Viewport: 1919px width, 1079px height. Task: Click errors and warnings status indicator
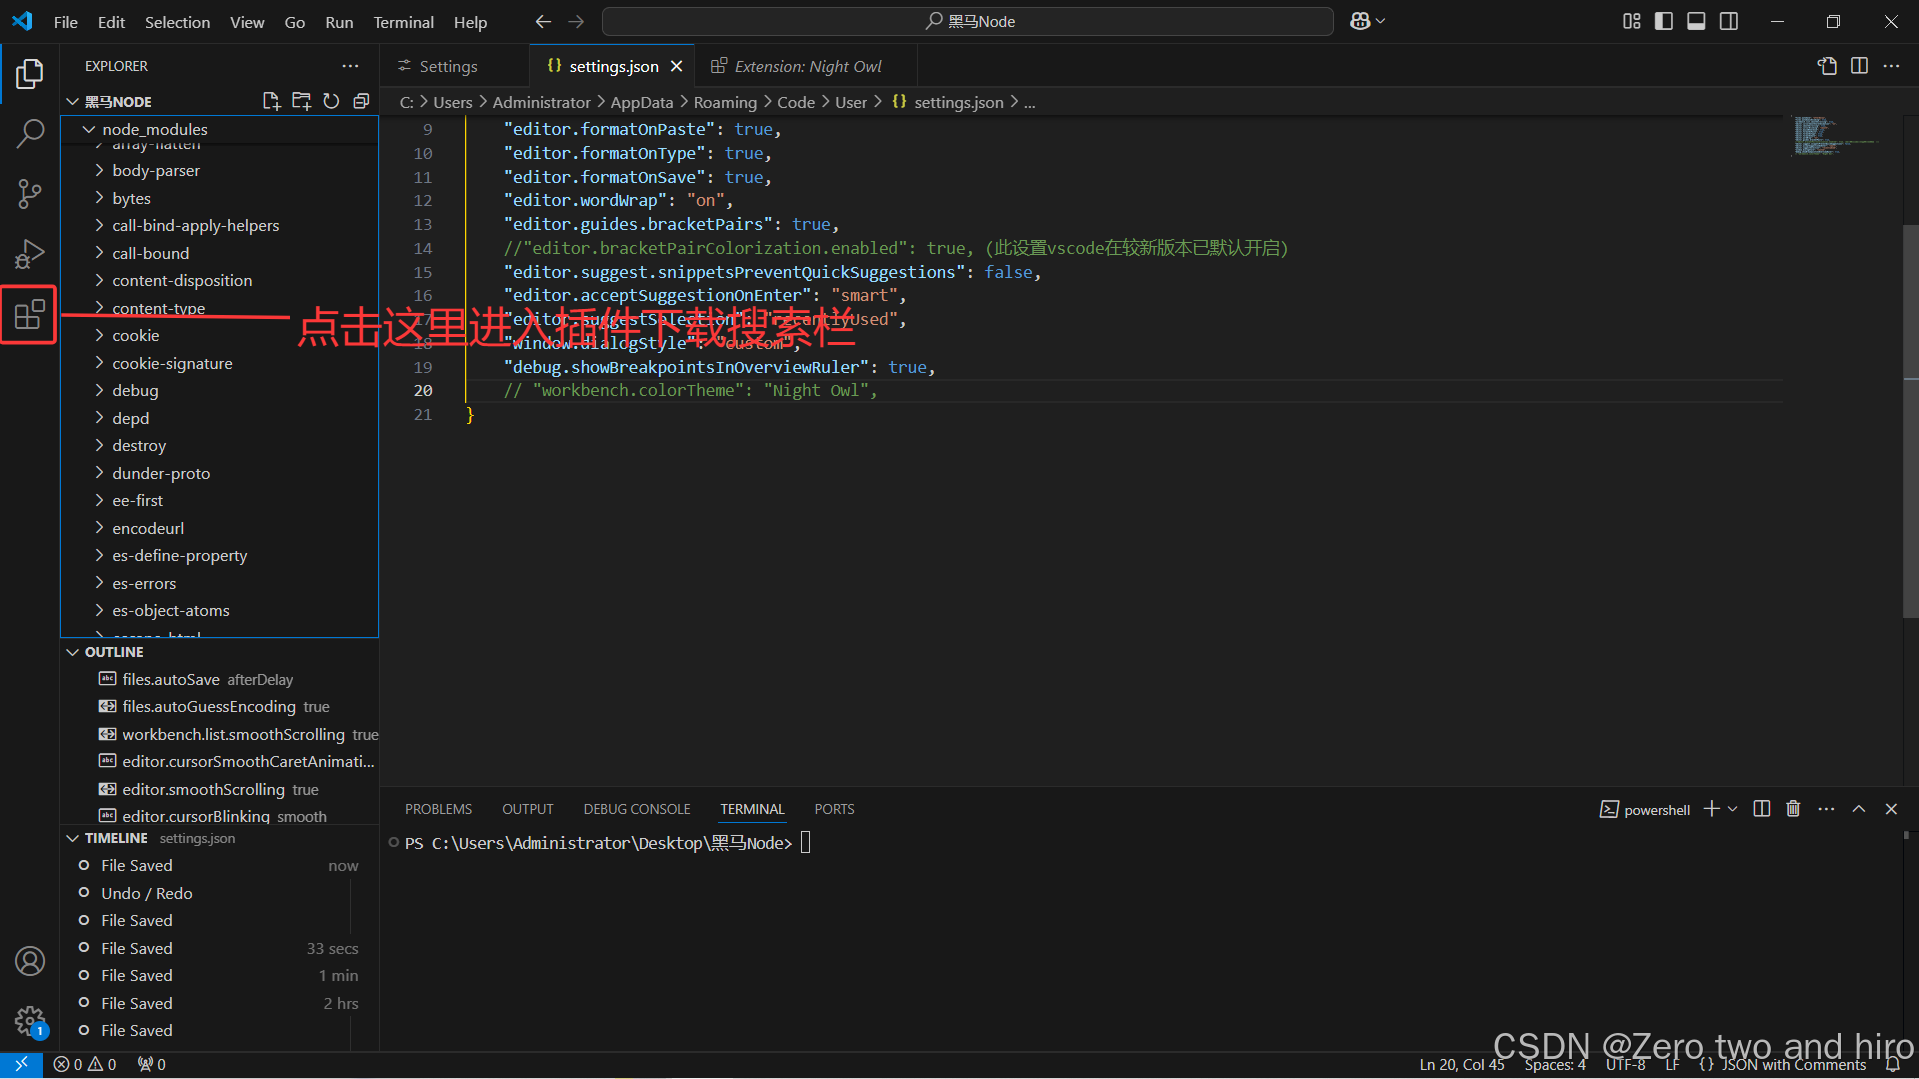pyautogui.click(x=85, y=1064)
